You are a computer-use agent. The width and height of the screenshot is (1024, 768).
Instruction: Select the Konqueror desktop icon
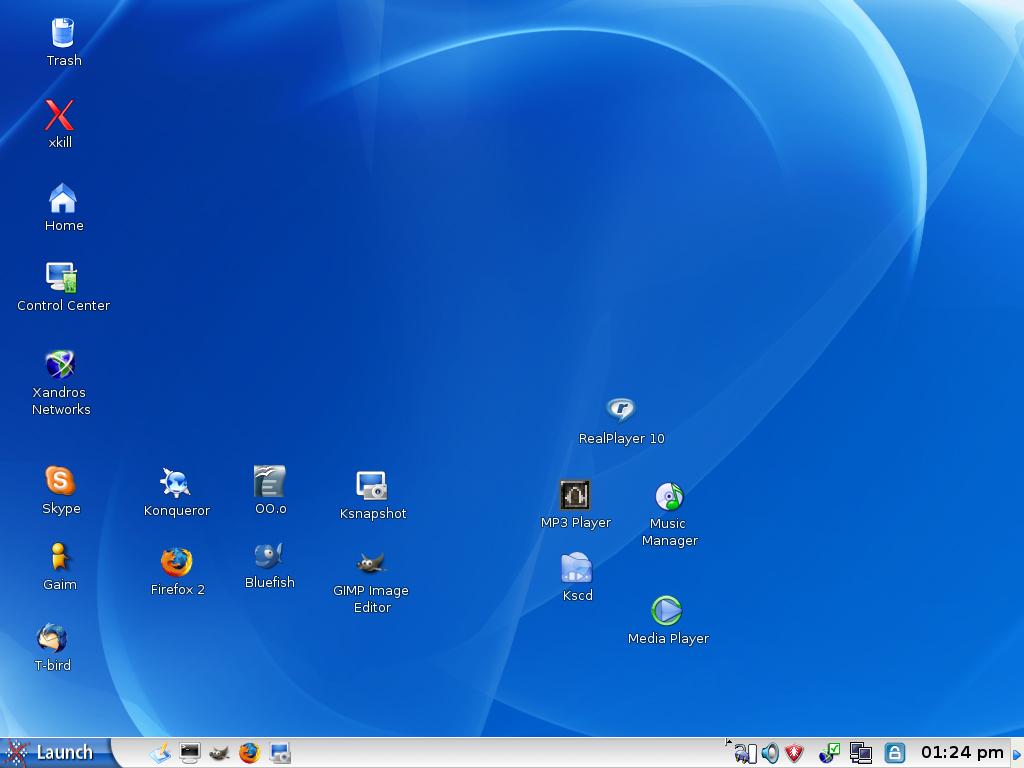176,483
